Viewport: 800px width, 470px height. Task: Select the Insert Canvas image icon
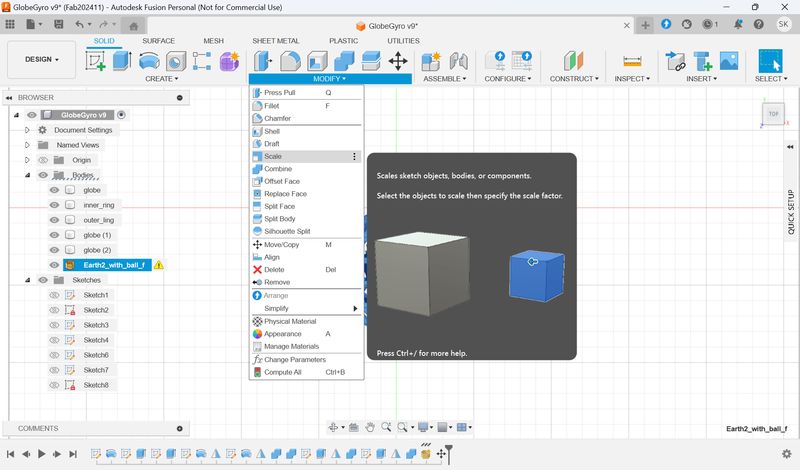729,61
